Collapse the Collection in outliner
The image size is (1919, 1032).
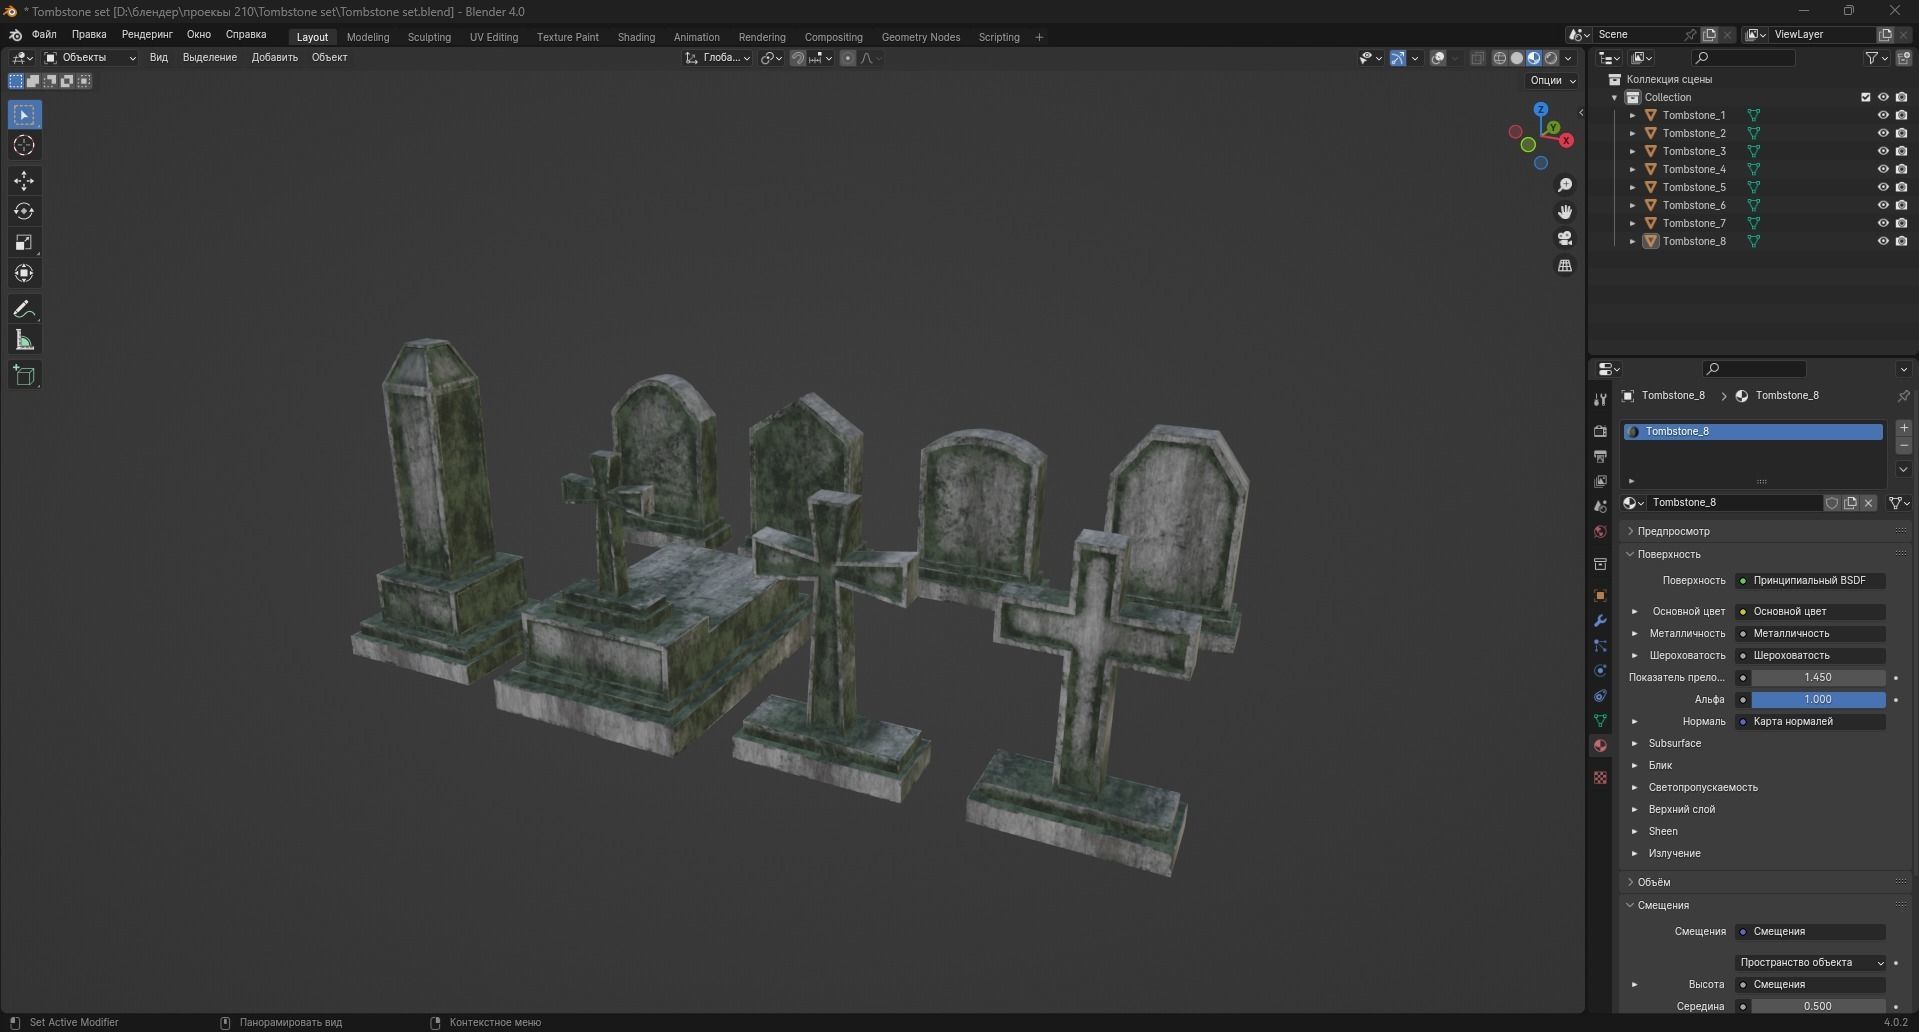point(1614,97)
